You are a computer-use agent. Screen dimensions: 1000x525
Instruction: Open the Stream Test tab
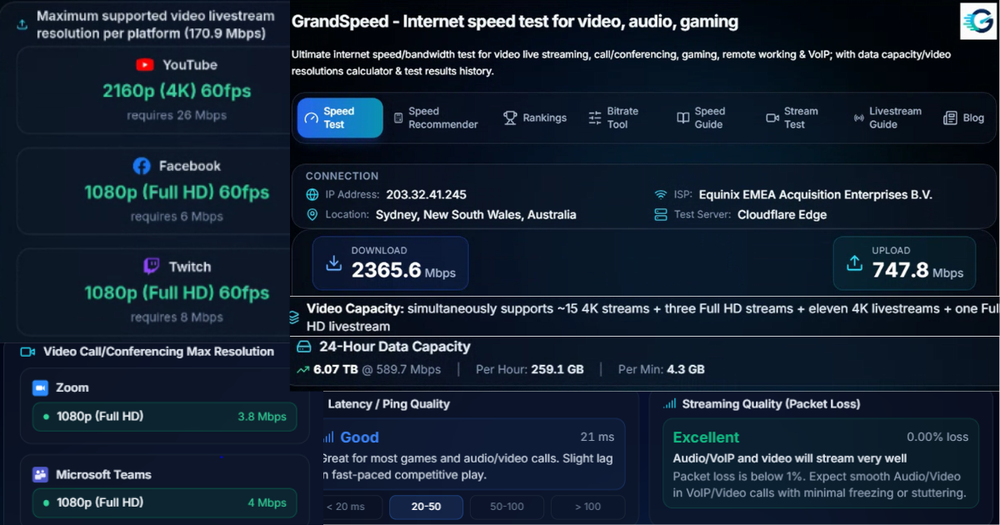[x=792, y=118]
